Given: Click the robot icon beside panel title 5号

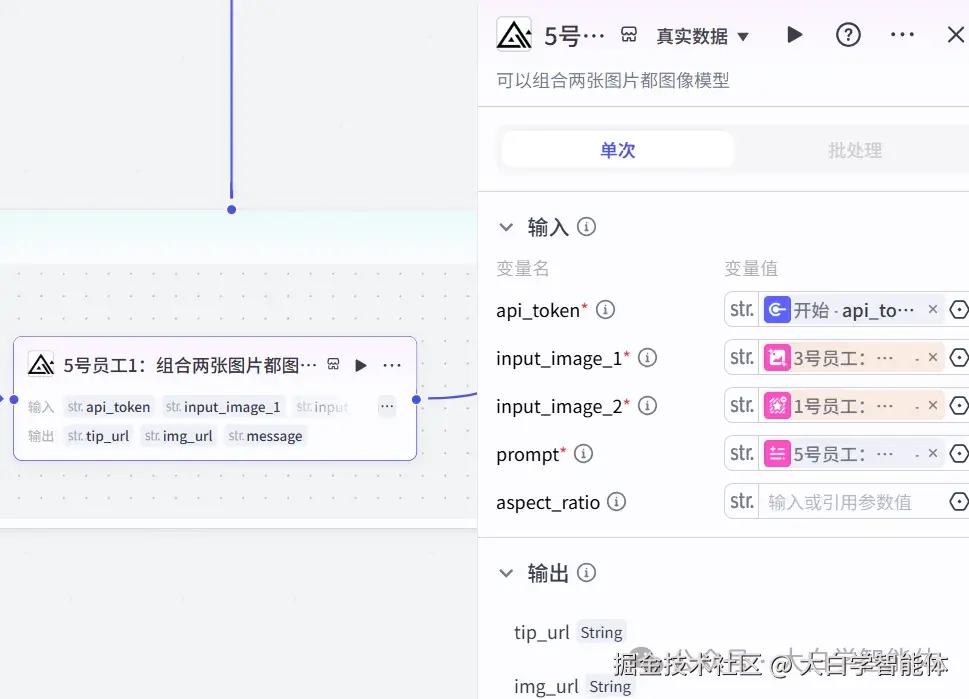Looking at the screenshot, I should tap(628, 35).
